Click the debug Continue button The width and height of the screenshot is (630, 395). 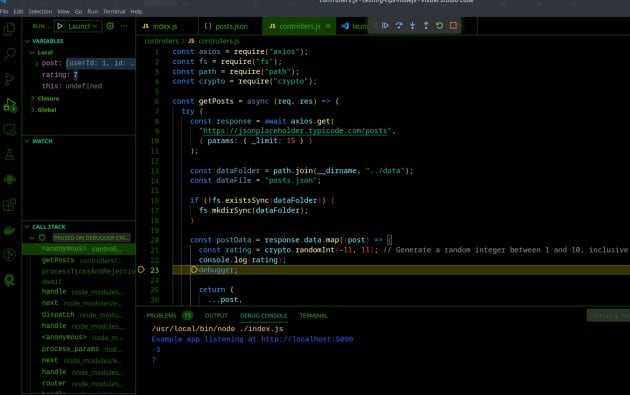click(x=385, y=26)
